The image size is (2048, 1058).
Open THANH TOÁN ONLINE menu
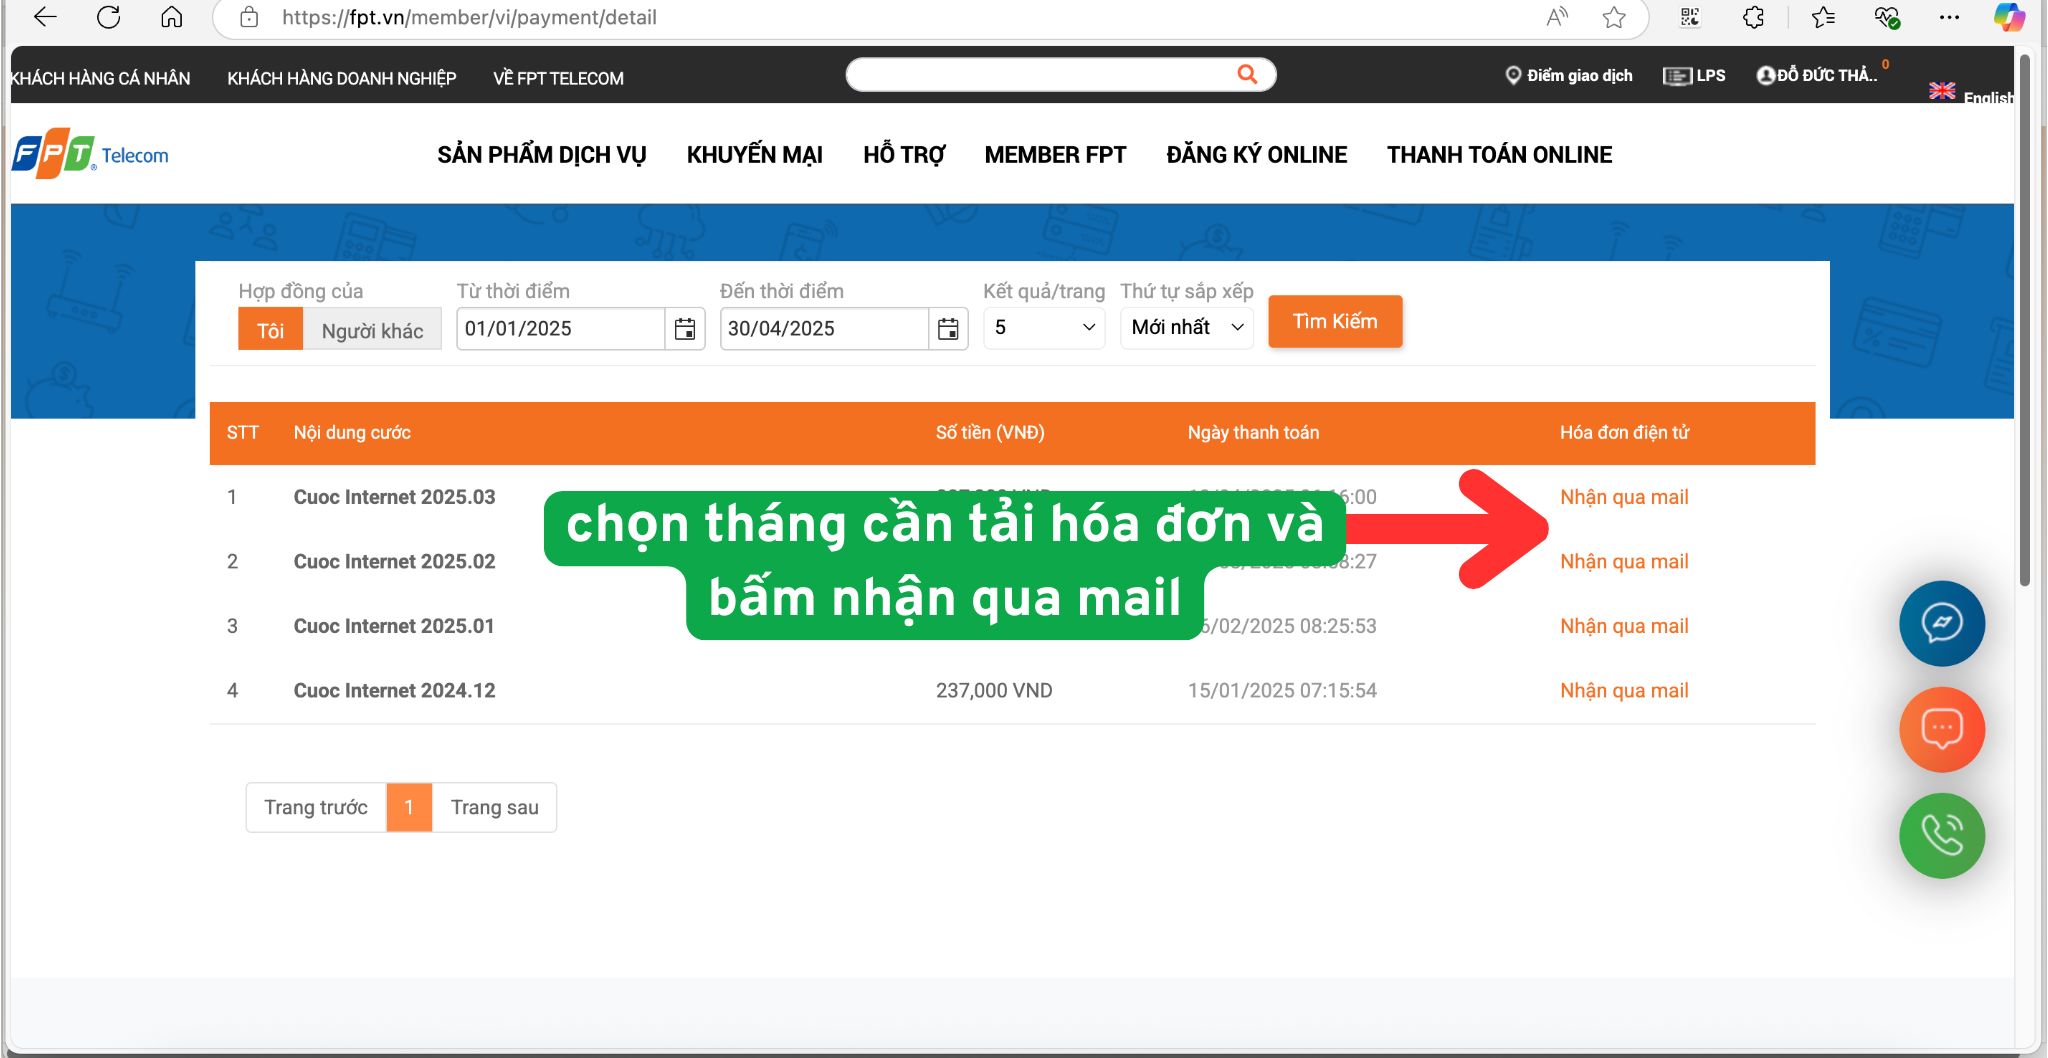tap(1499, 155)
